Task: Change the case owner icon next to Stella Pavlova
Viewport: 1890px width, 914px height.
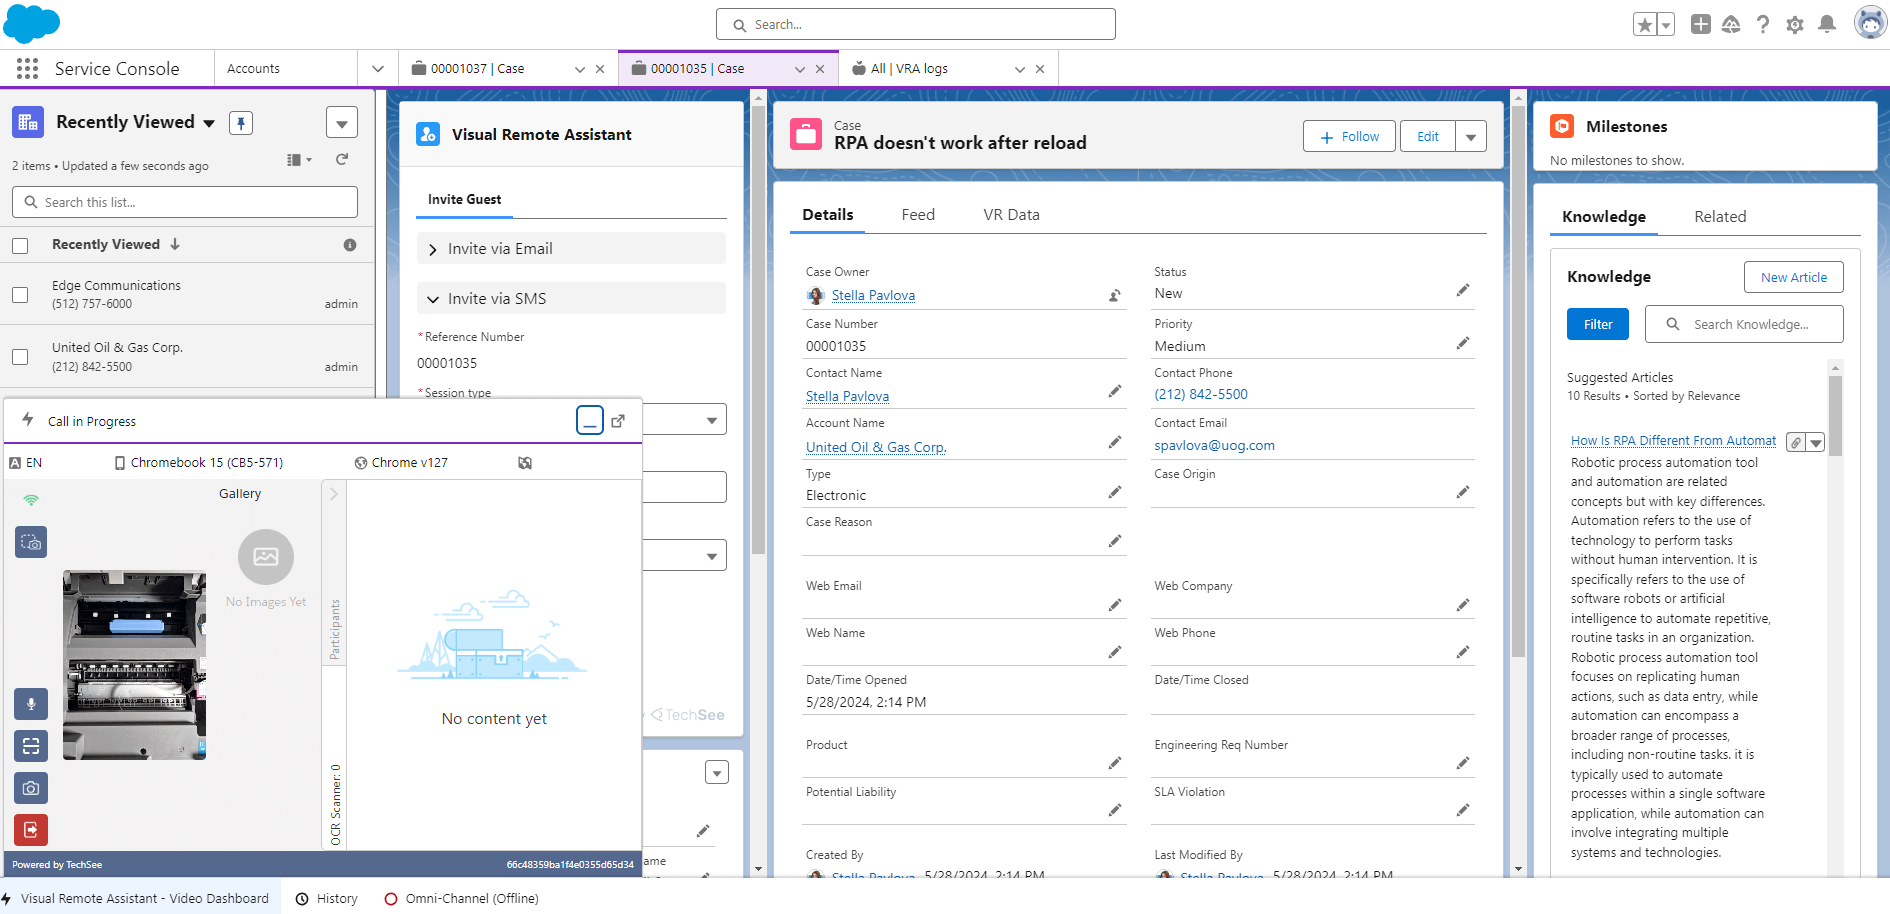Action: [1114, 296]
